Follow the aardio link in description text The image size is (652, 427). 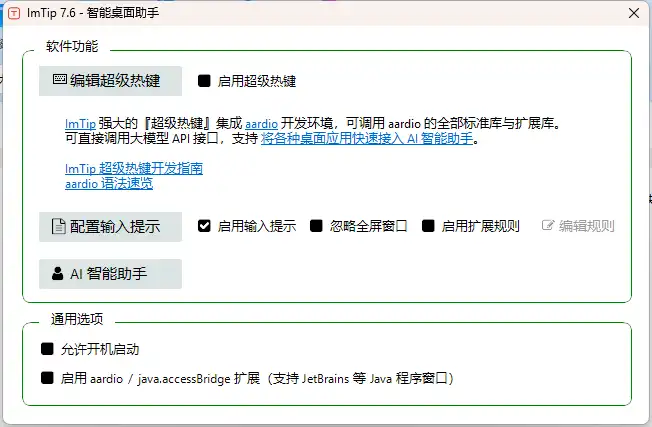tap(262, 124)
